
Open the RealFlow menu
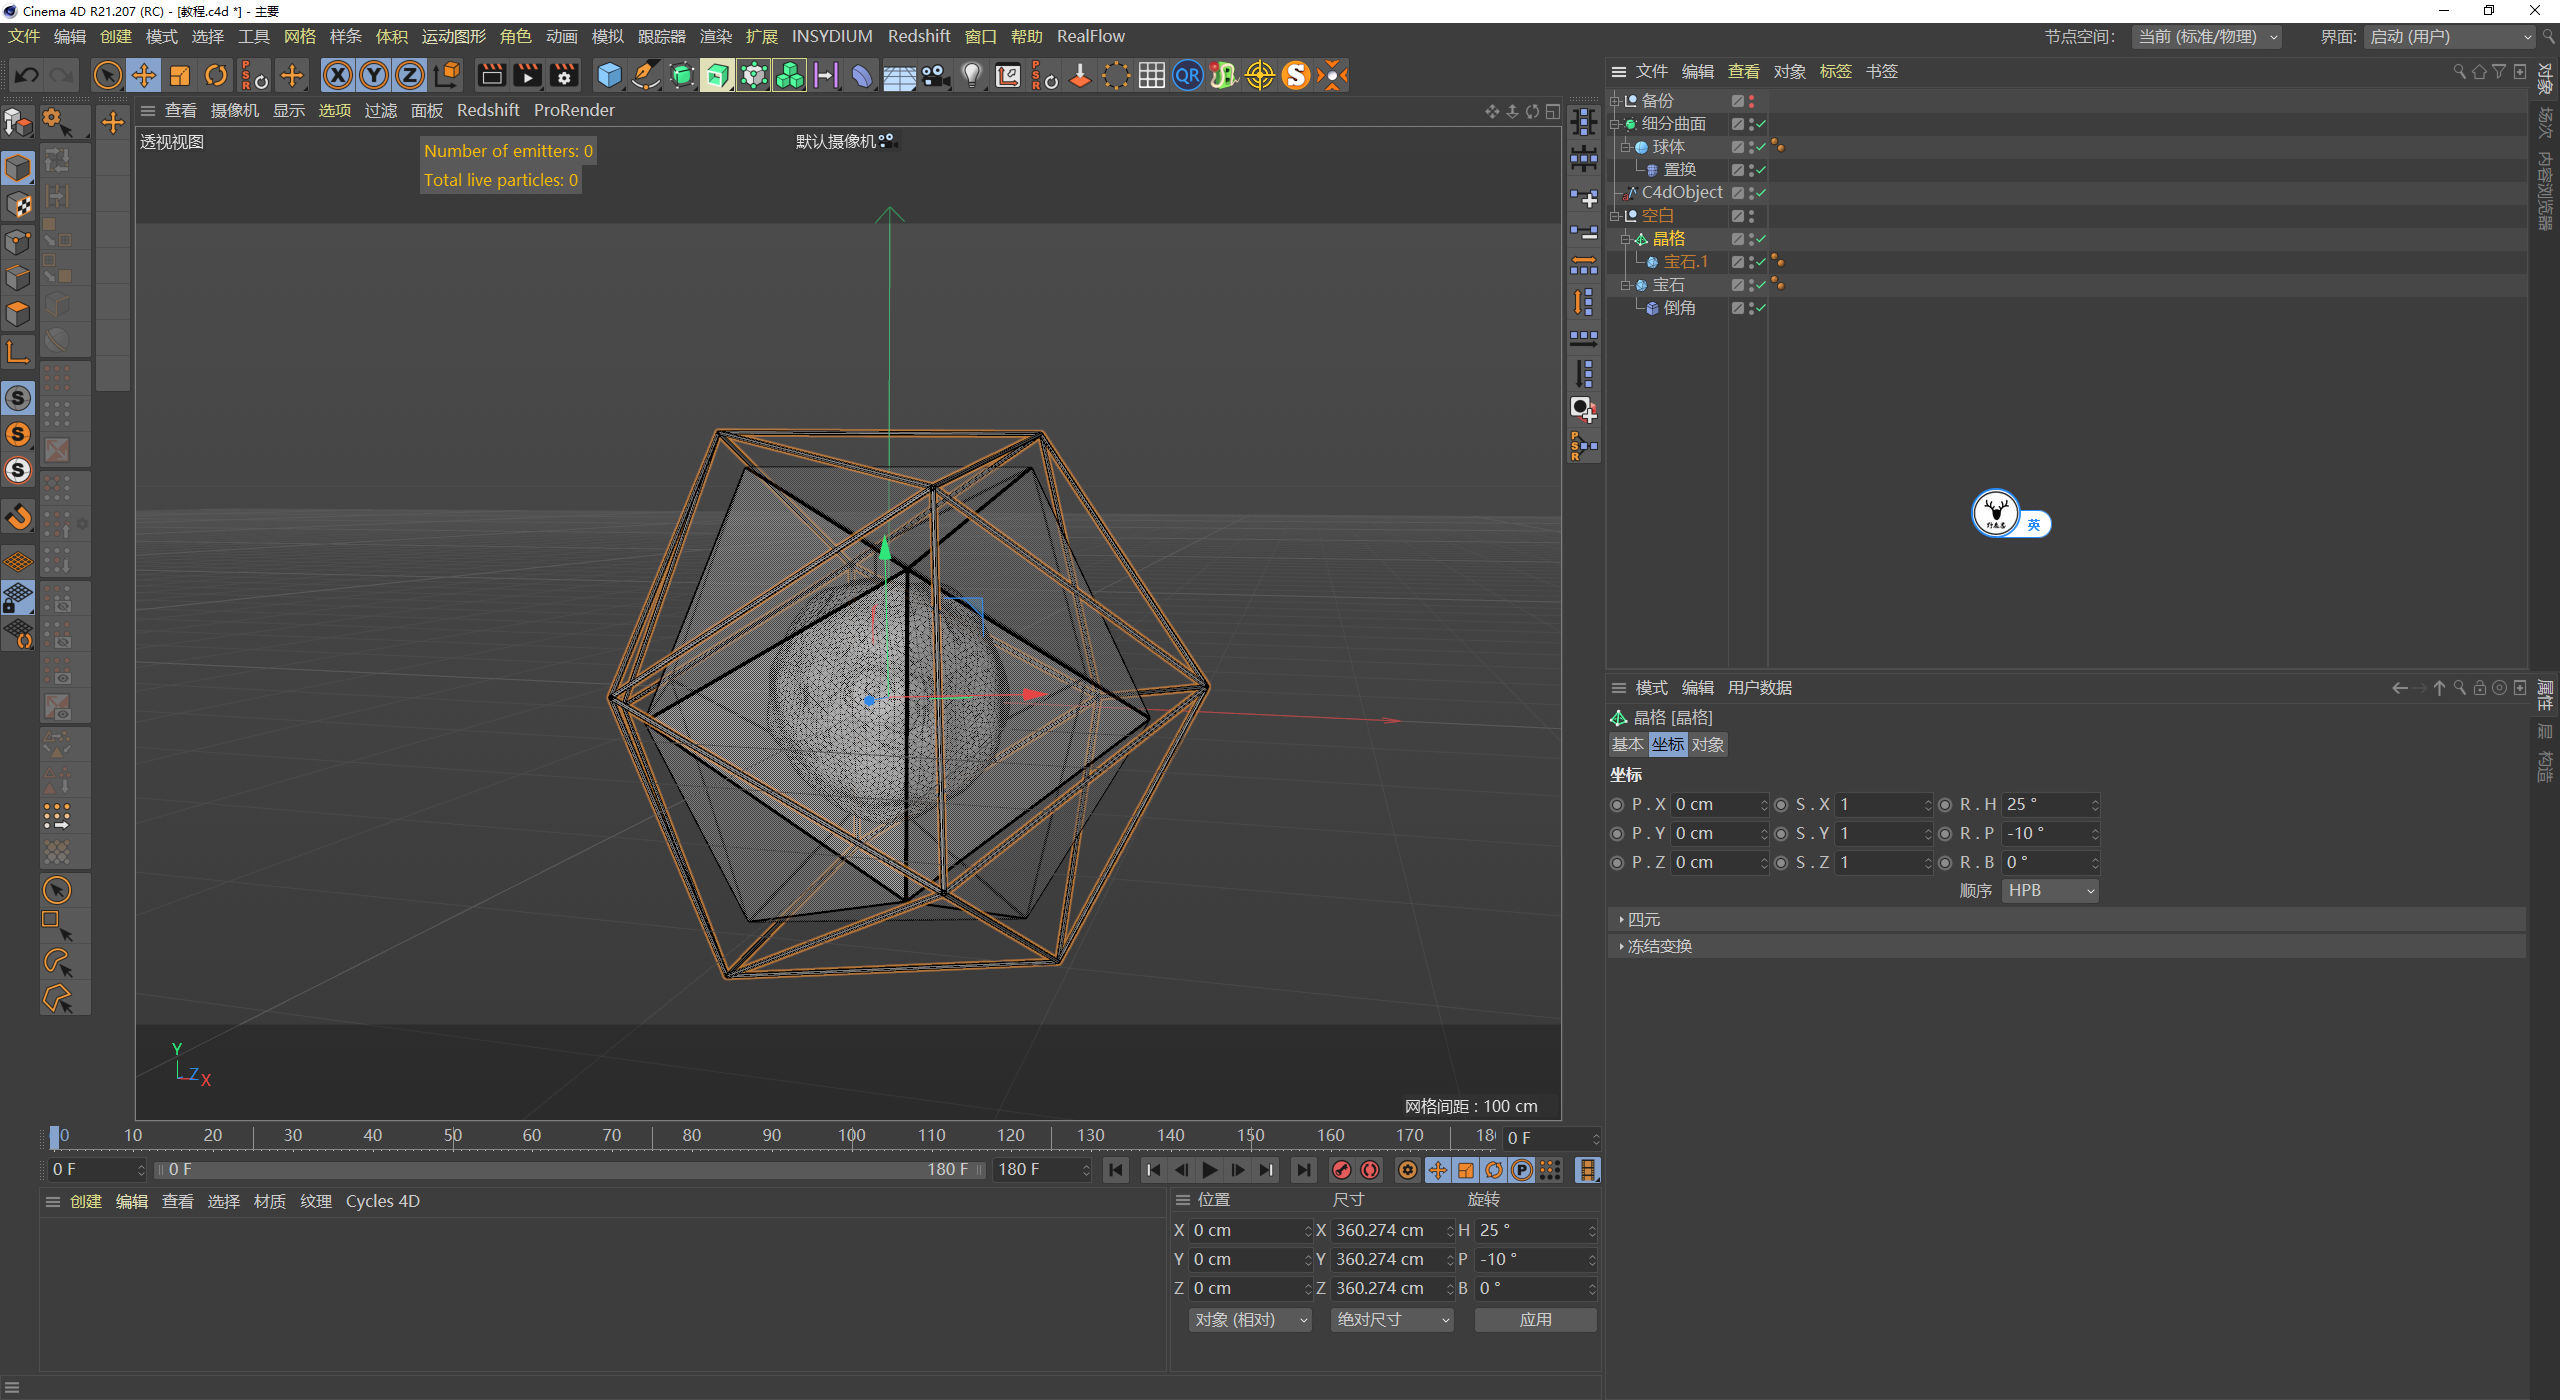(x=1091, y=37)
